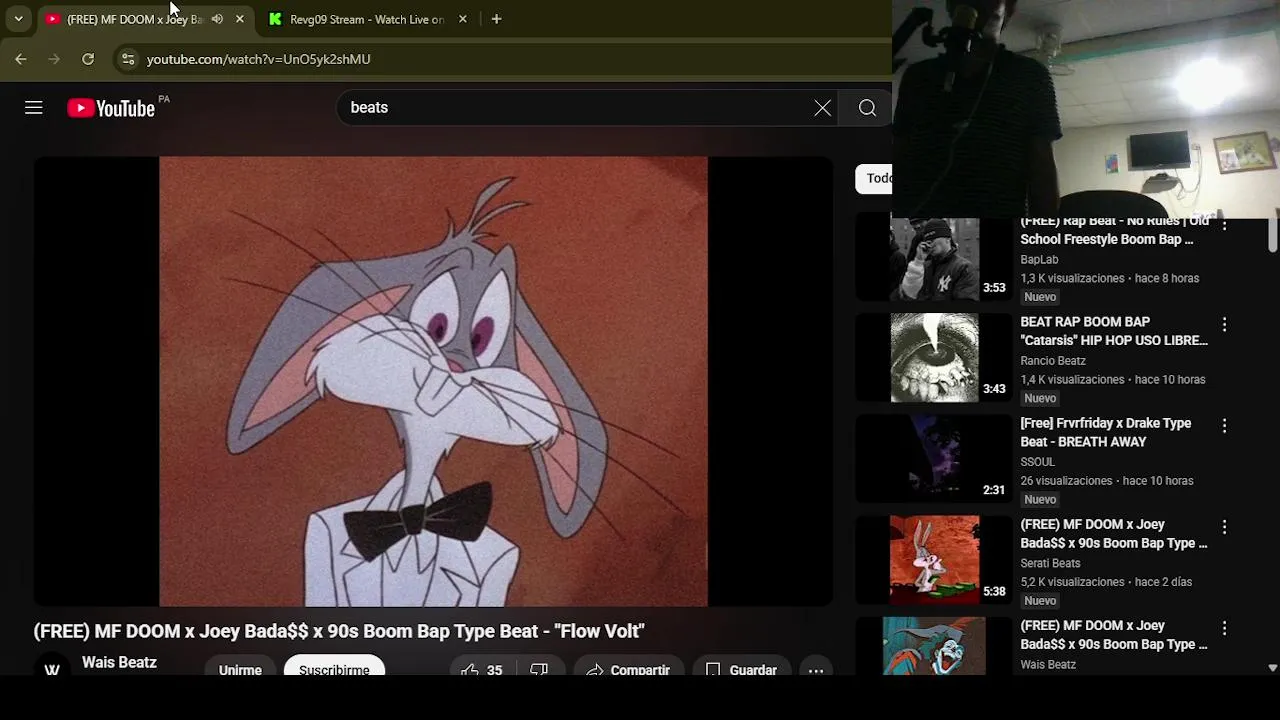Click the Serati Beats channel name
The image size is (1280, 720).
[x=1050, y=563]
